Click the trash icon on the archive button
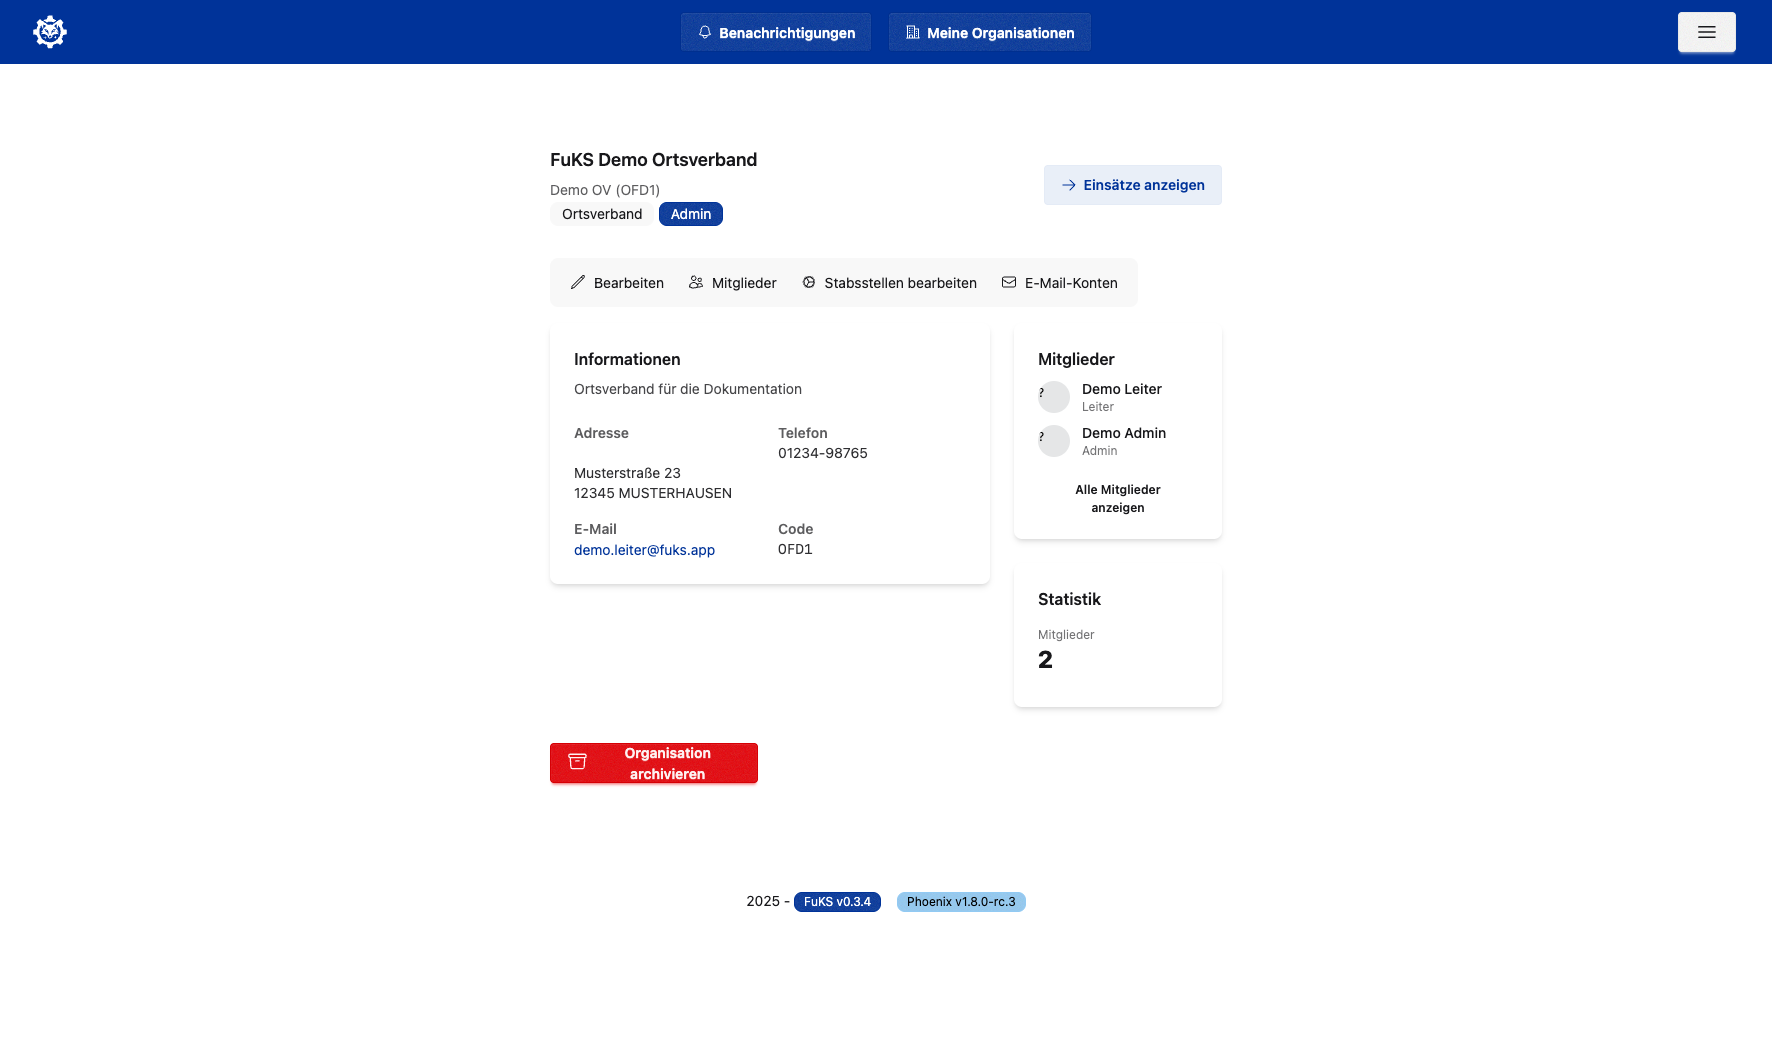This screenshot has height=1045, width=1772. [x=577, y=762]
